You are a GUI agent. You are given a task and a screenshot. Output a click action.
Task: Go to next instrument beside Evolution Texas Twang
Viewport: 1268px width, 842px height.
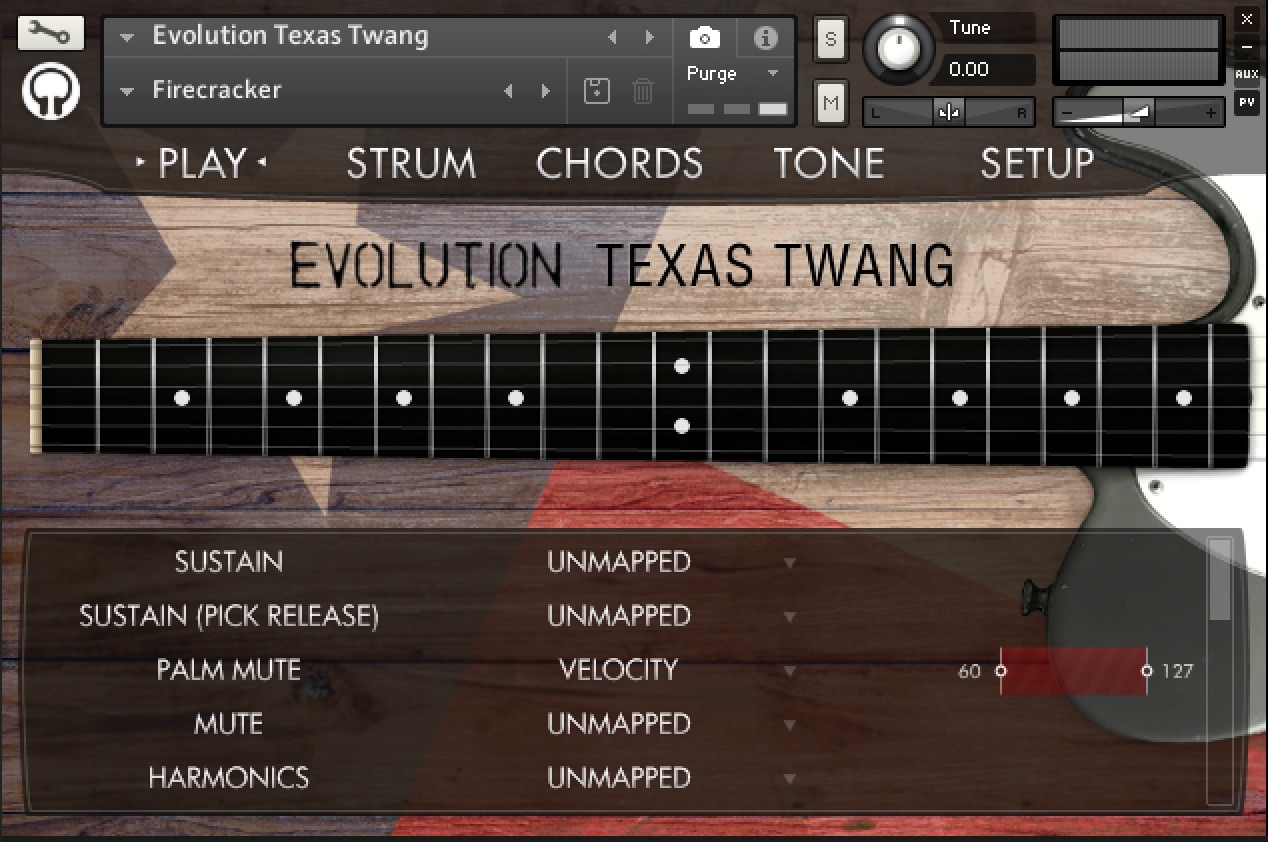(x=650, y=37)
